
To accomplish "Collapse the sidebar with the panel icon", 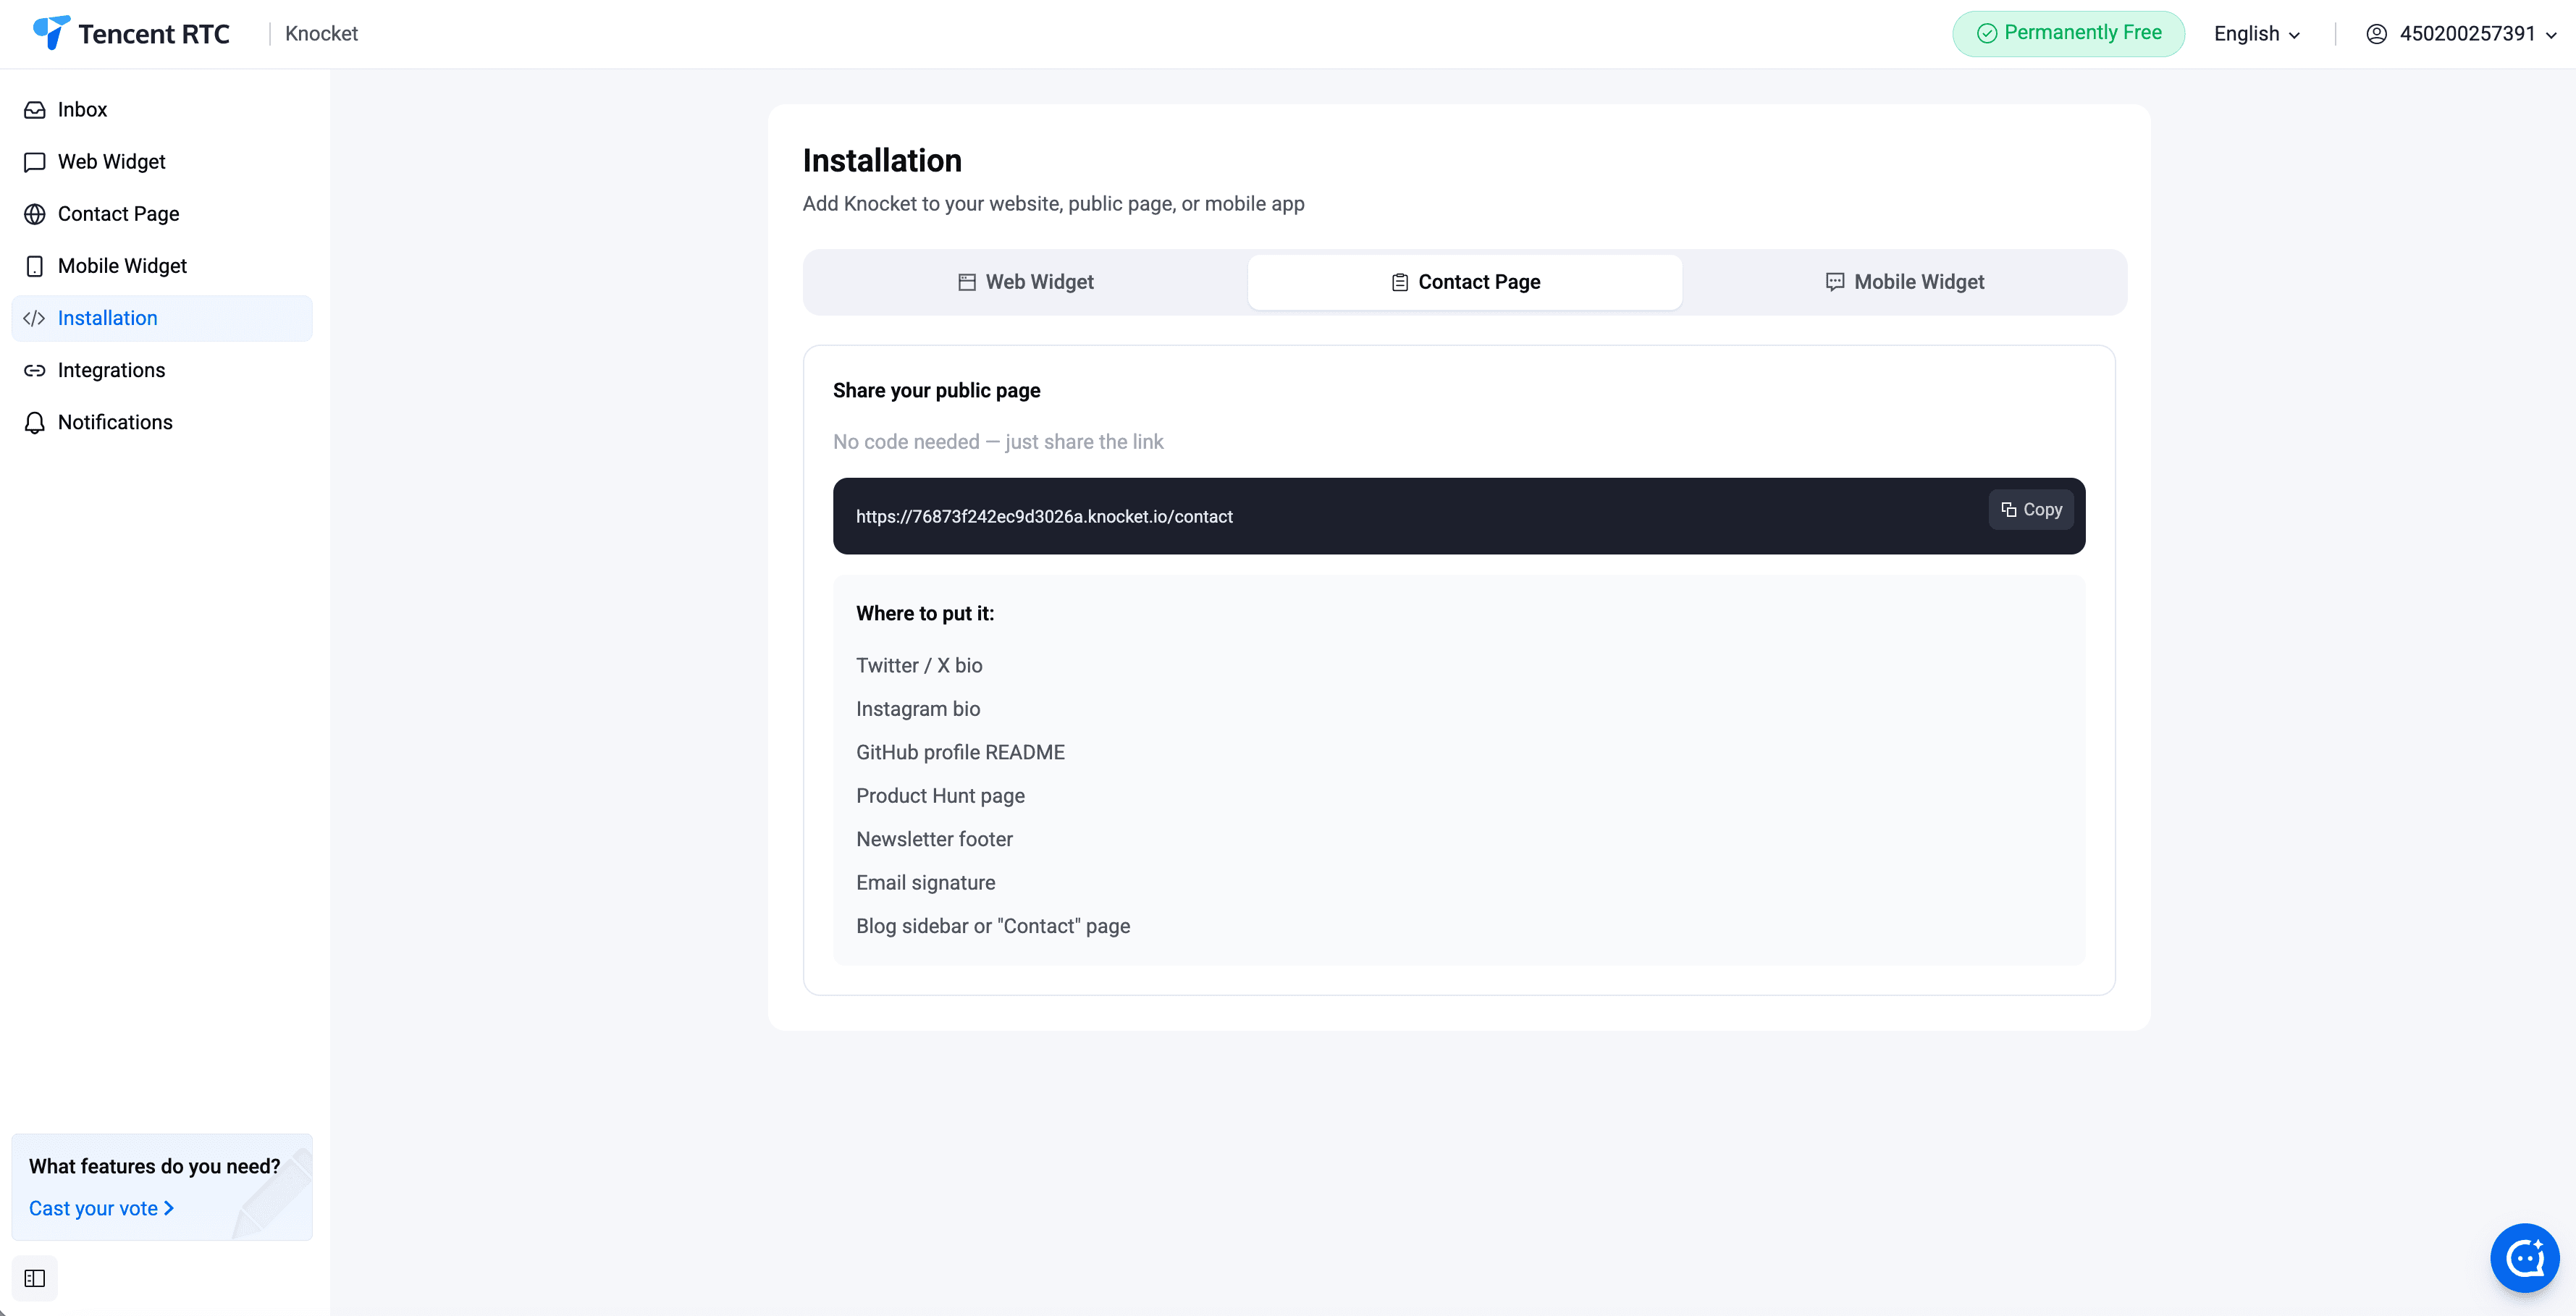I will click(x=35, y=1278).
